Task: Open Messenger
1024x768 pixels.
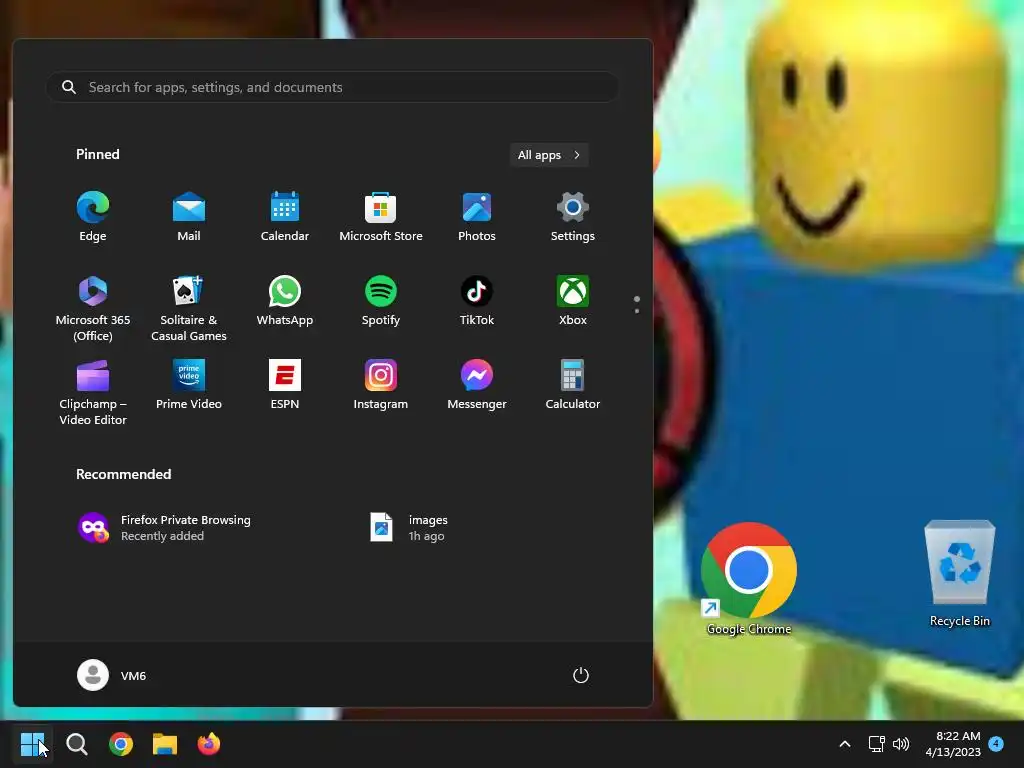Action: pyautogui.click(x=477, y=385)
